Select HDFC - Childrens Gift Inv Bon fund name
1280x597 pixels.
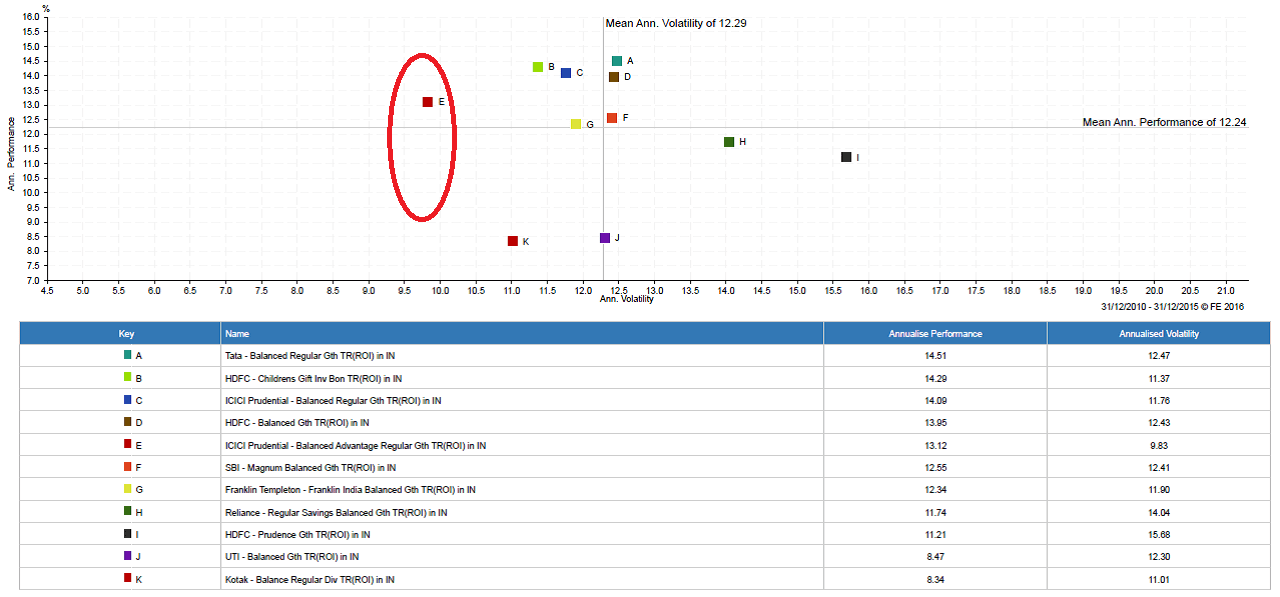314,379
